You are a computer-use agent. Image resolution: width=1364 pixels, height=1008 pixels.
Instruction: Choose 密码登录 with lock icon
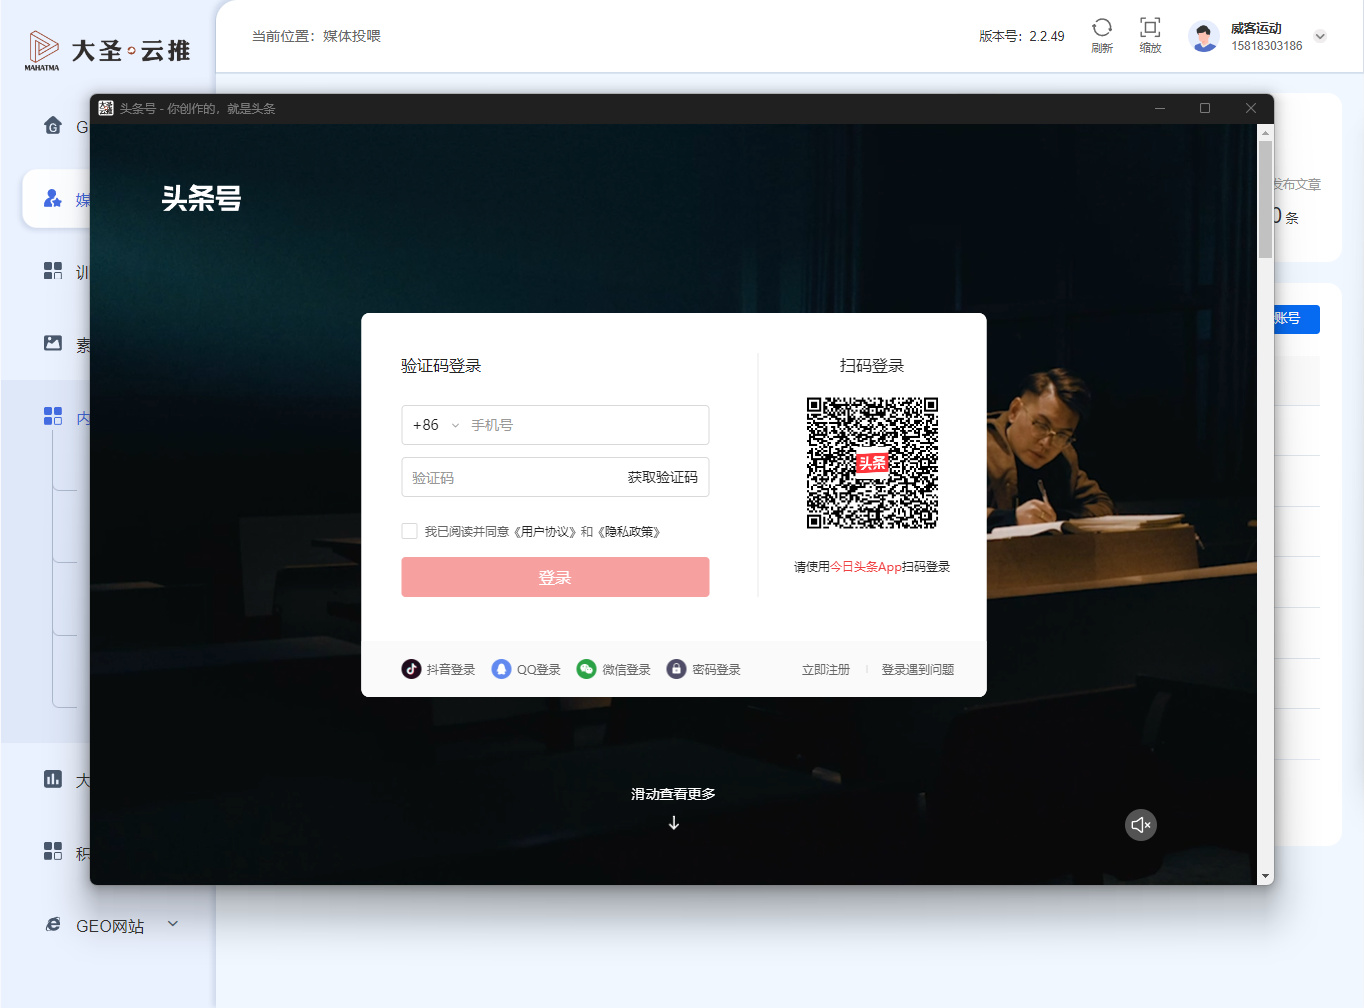pyautogui.click(x=704, y=669)
